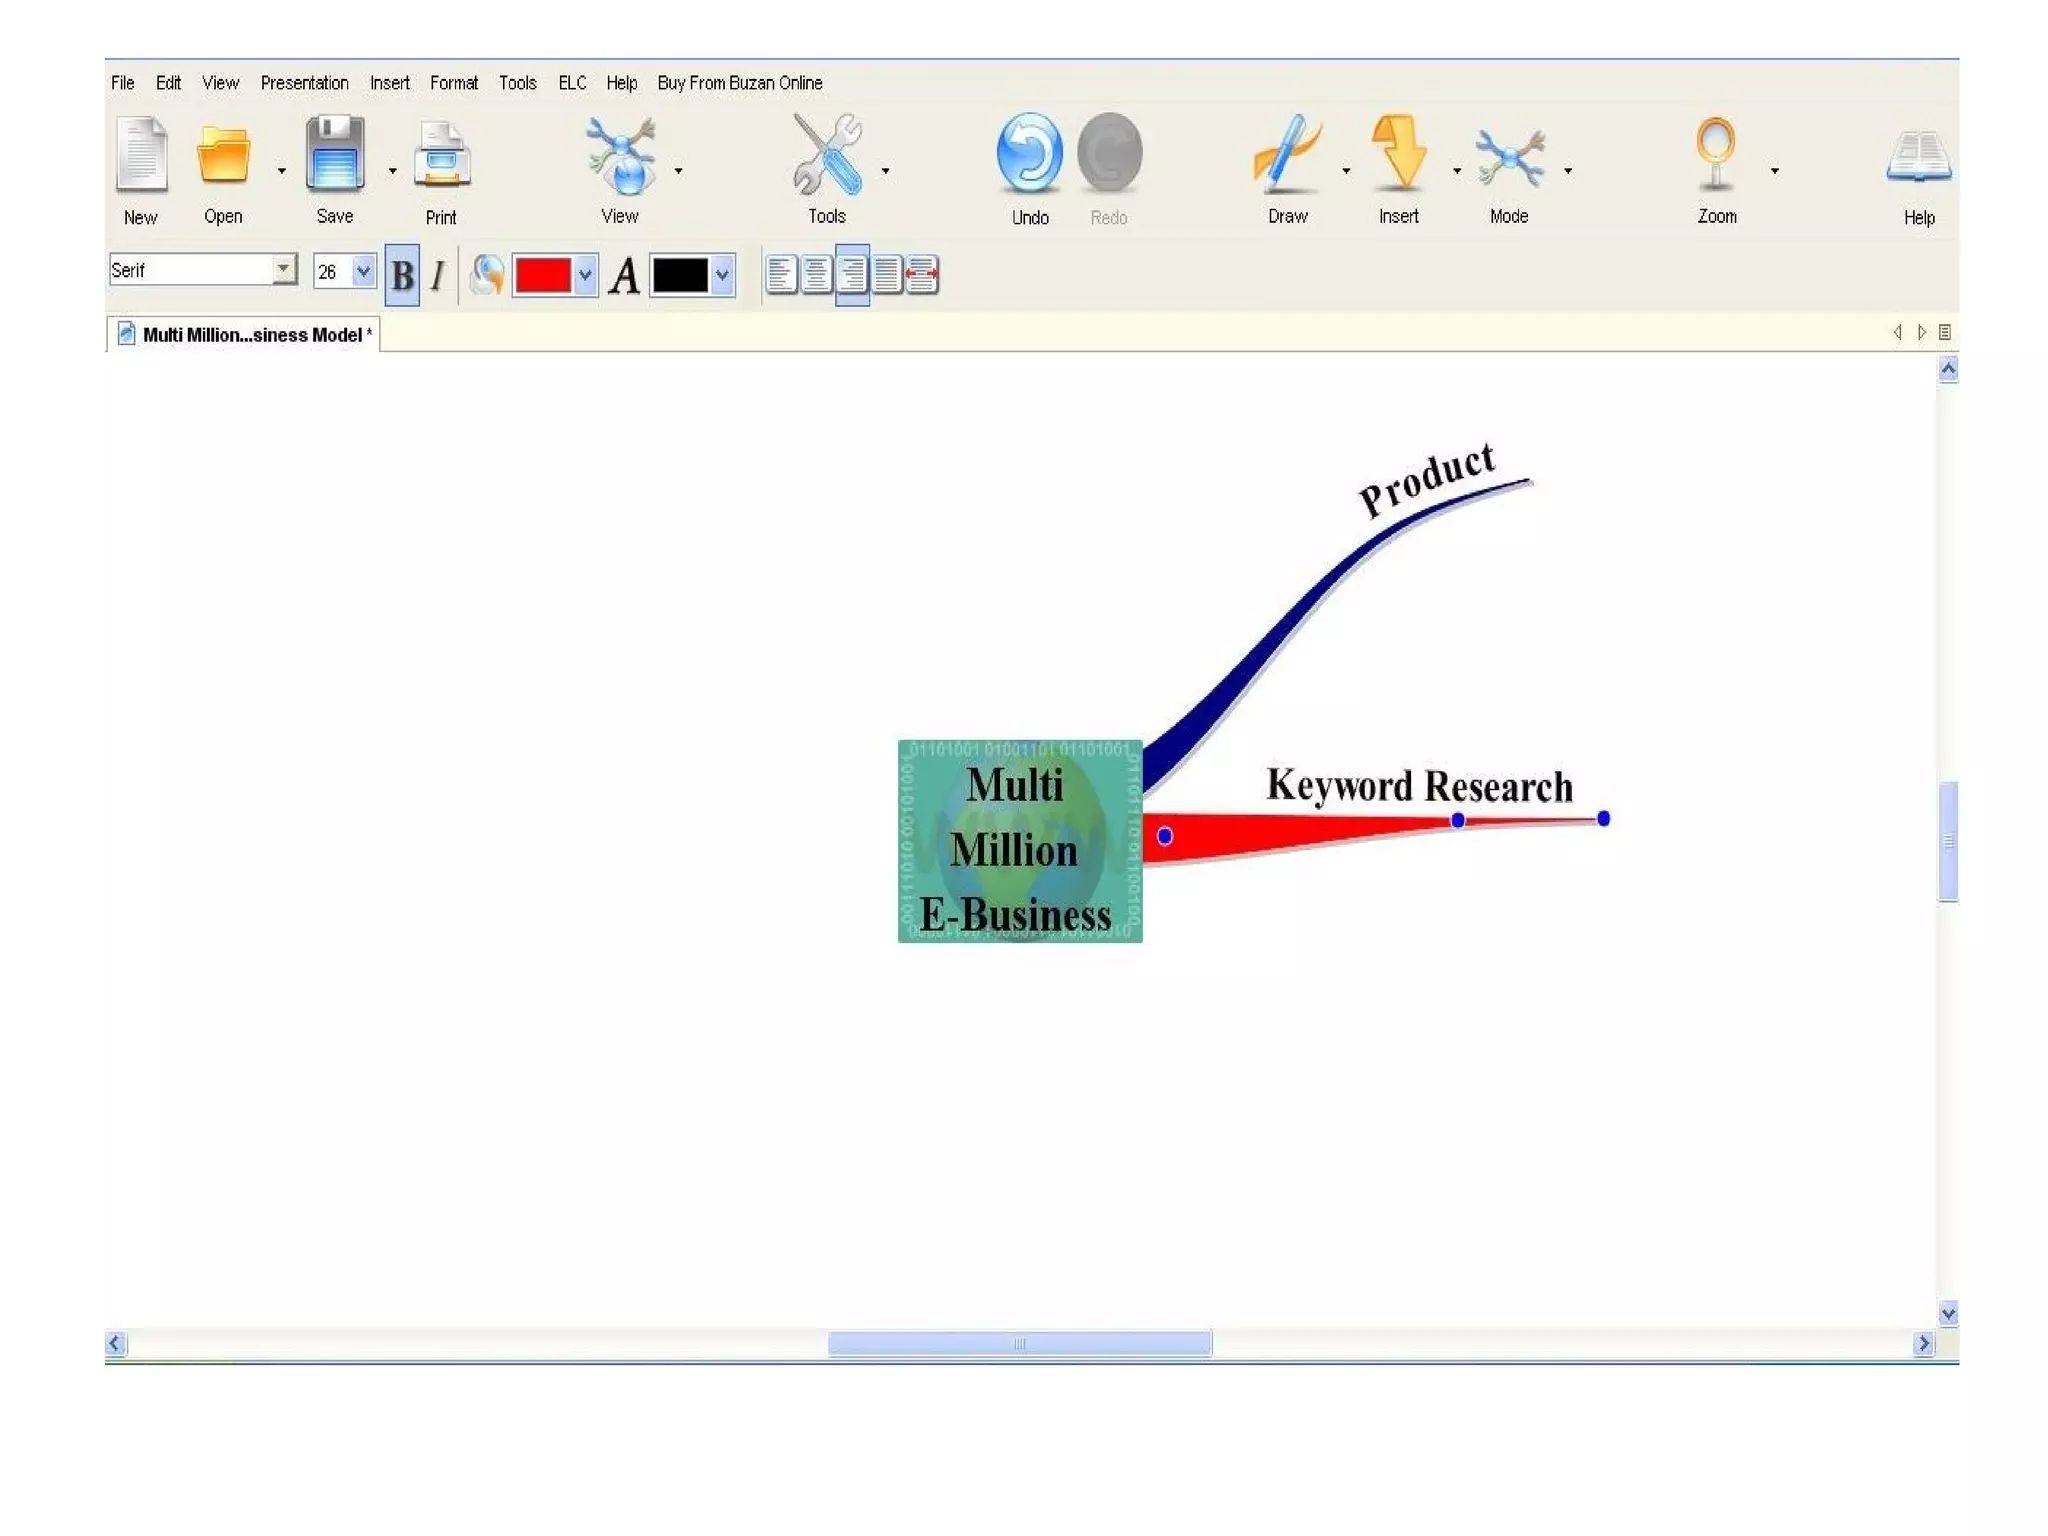Expand the font size 26 dropdown
This screenshot has width=2048, height=1536.
363,271
